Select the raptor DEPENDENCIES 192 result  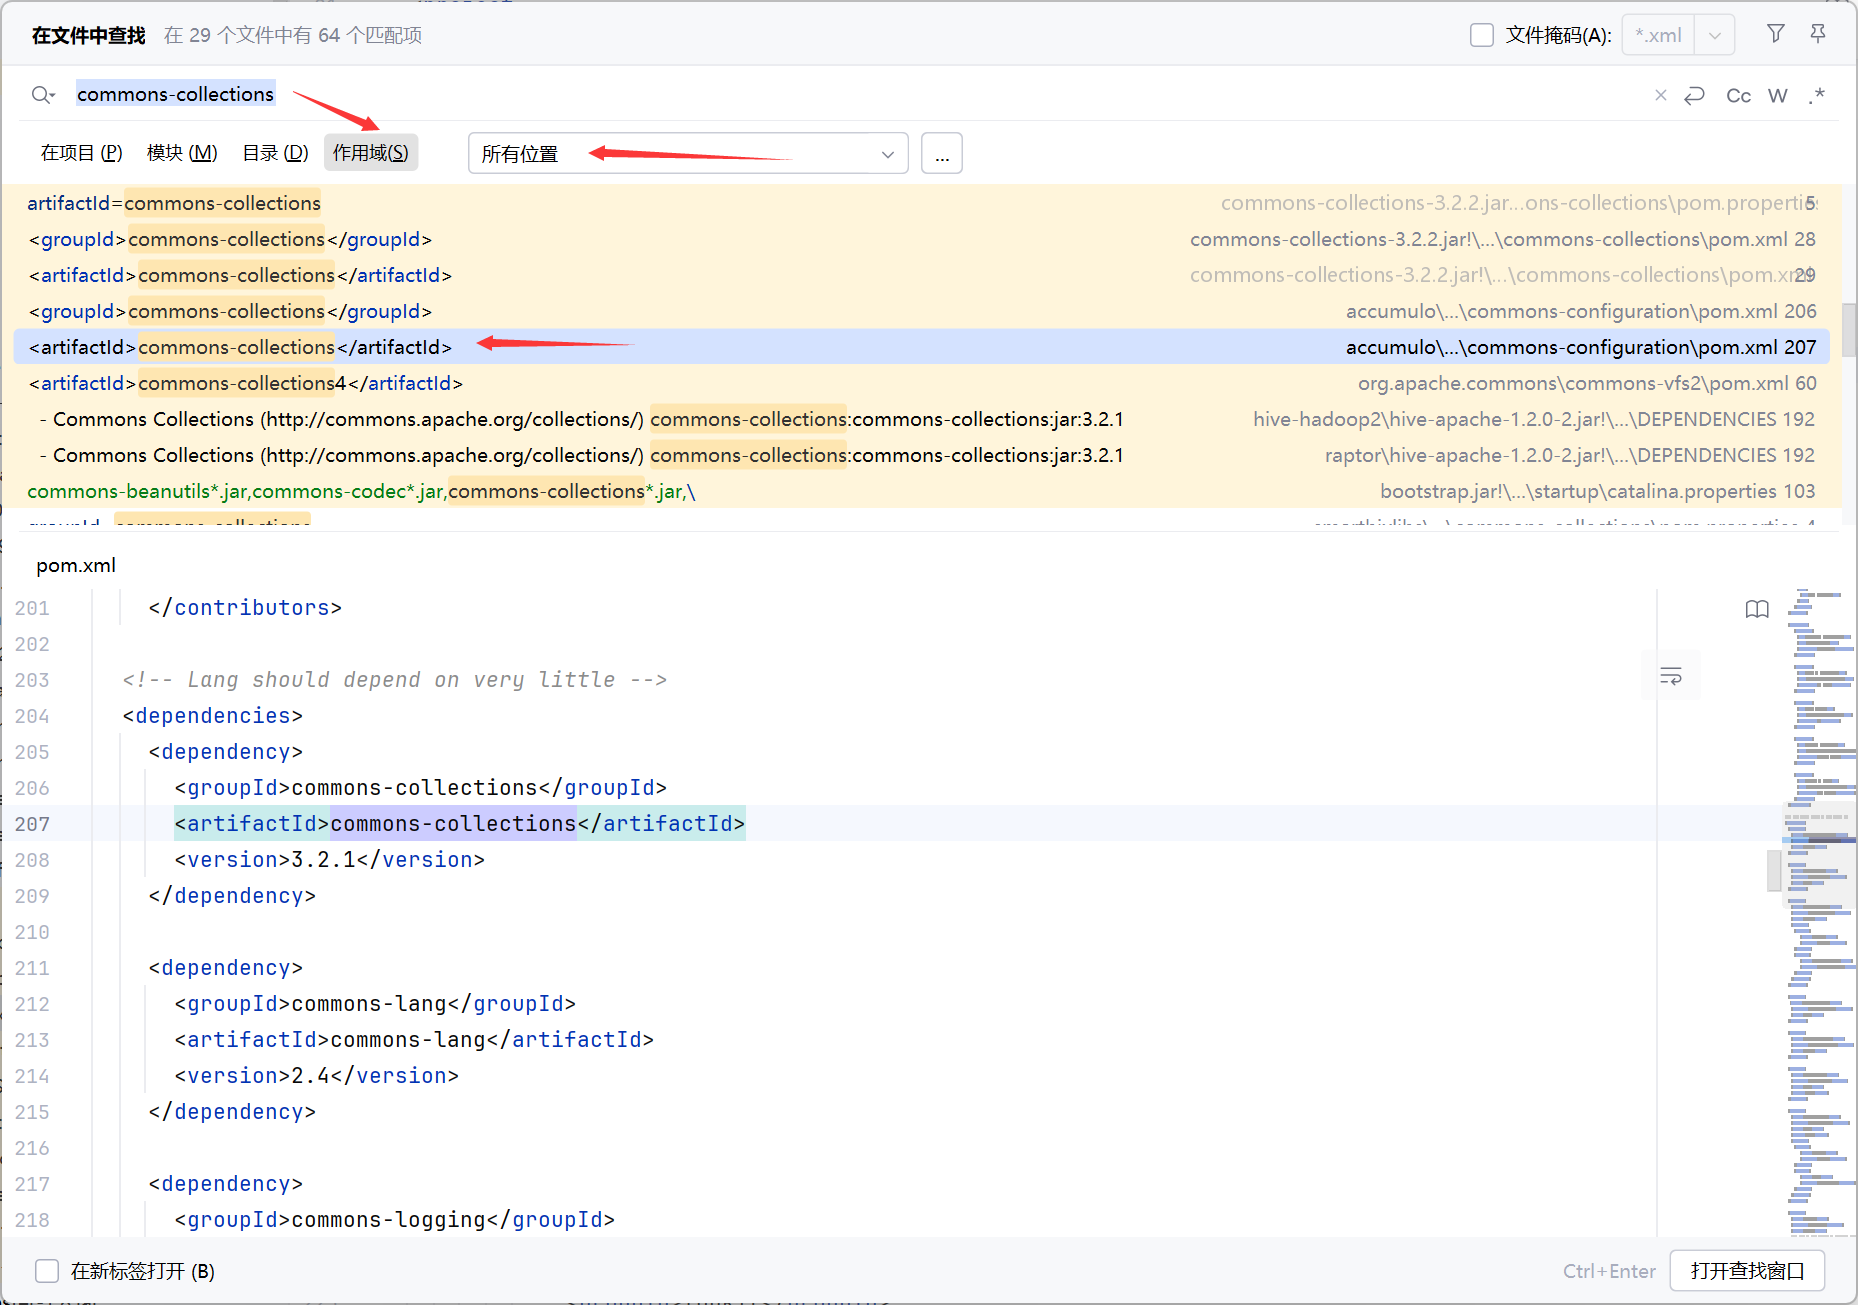(x=922, y=455)
